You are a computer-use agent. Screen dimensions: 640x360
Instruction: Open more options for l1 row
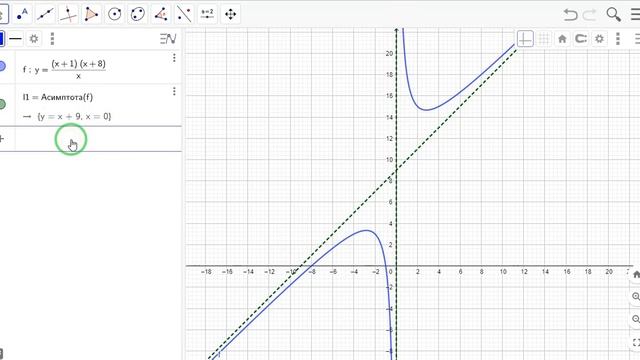point(174,91)
